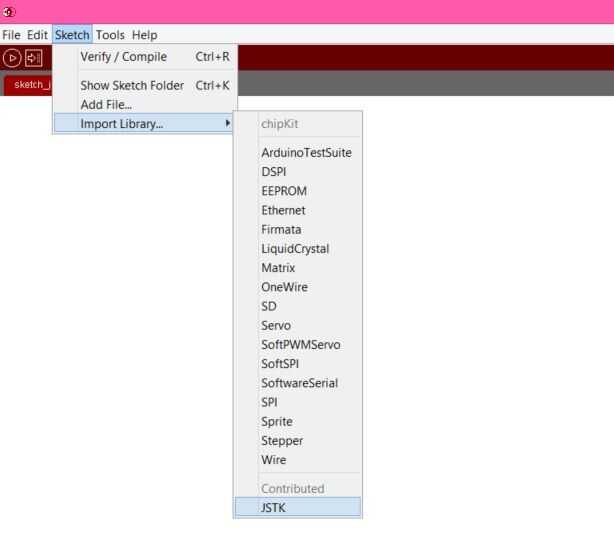Image resolution: width=614 pixels, height=549 pixels.
Task: Select Show Sketch Folder
Action: pos(145,85)
